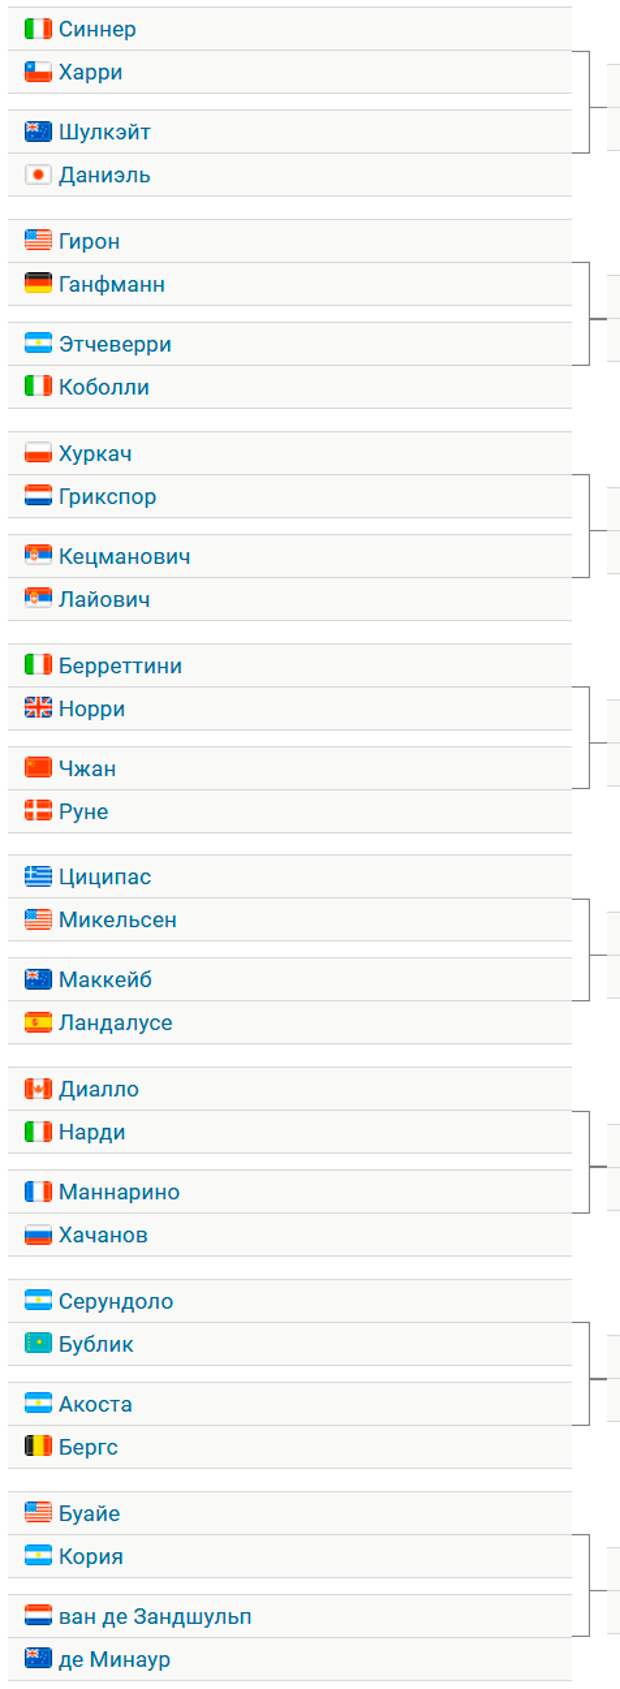
Task: Select player name Микельсен
Action: [117, 920]
